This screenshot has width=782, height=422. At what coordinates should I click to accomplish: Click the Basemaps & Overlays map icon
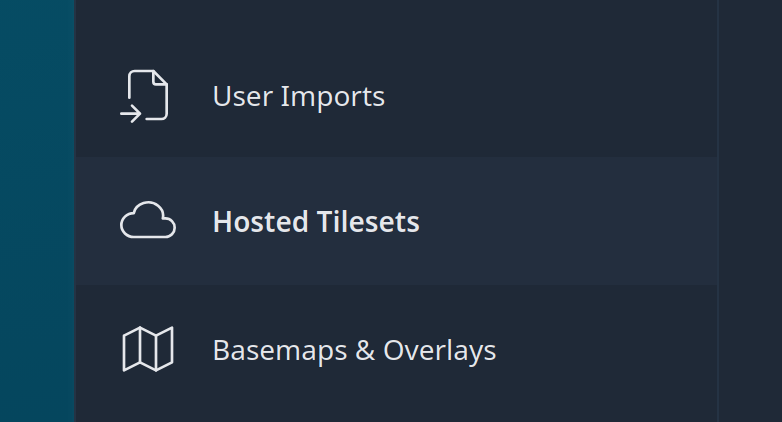[x=147, y=350]
